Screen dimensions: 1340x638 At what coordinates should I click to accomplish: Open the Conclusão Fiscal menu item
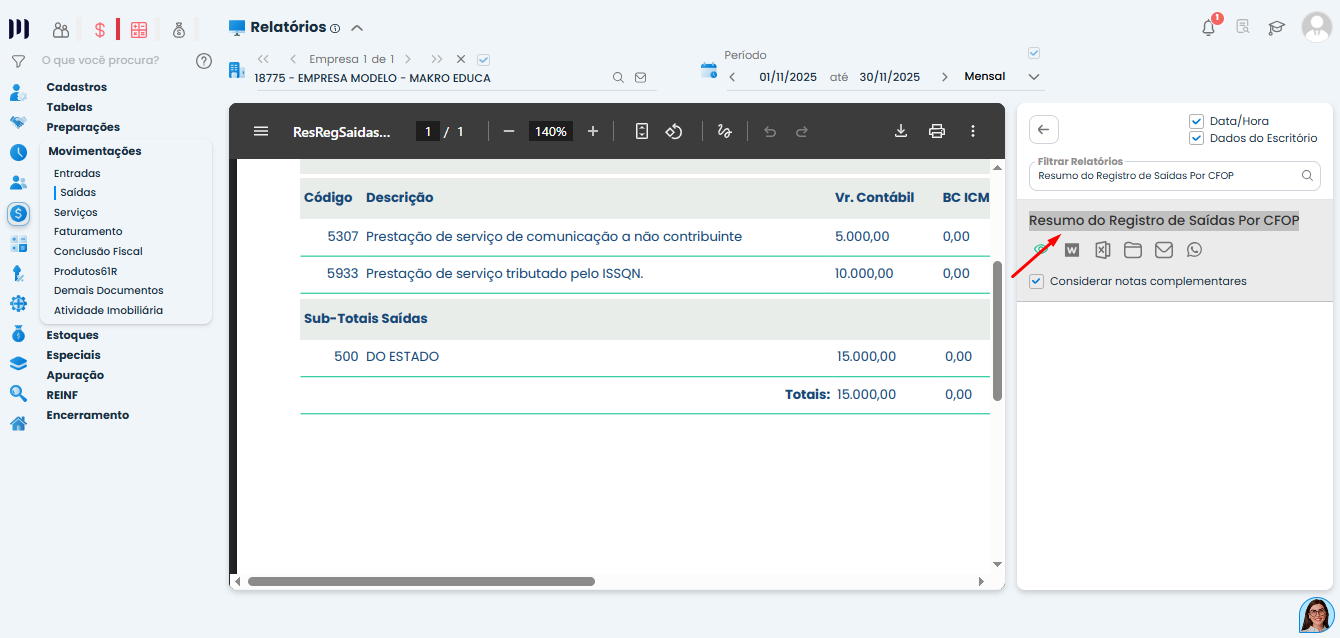[98, 251]
